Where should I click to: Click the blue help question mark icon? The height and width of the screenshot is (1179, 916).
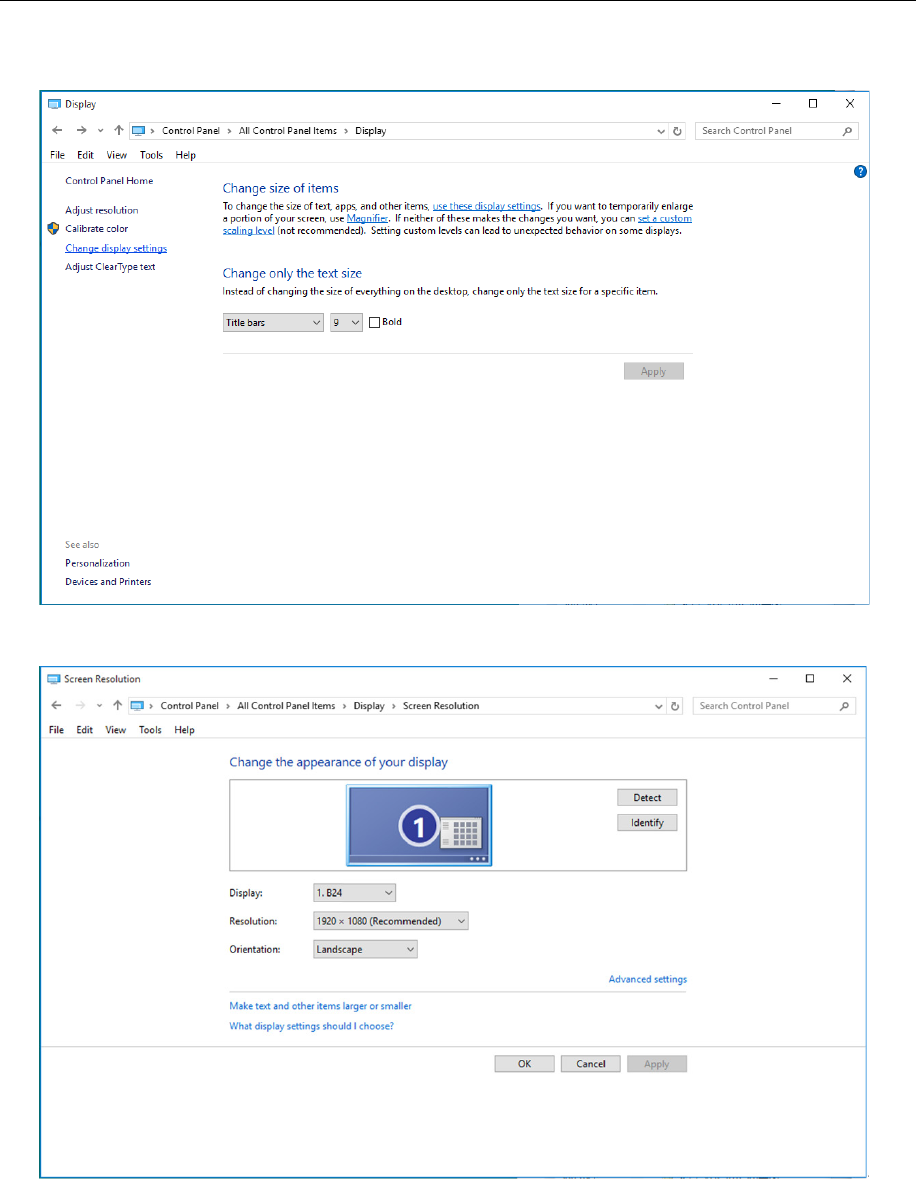pos(860,172)
